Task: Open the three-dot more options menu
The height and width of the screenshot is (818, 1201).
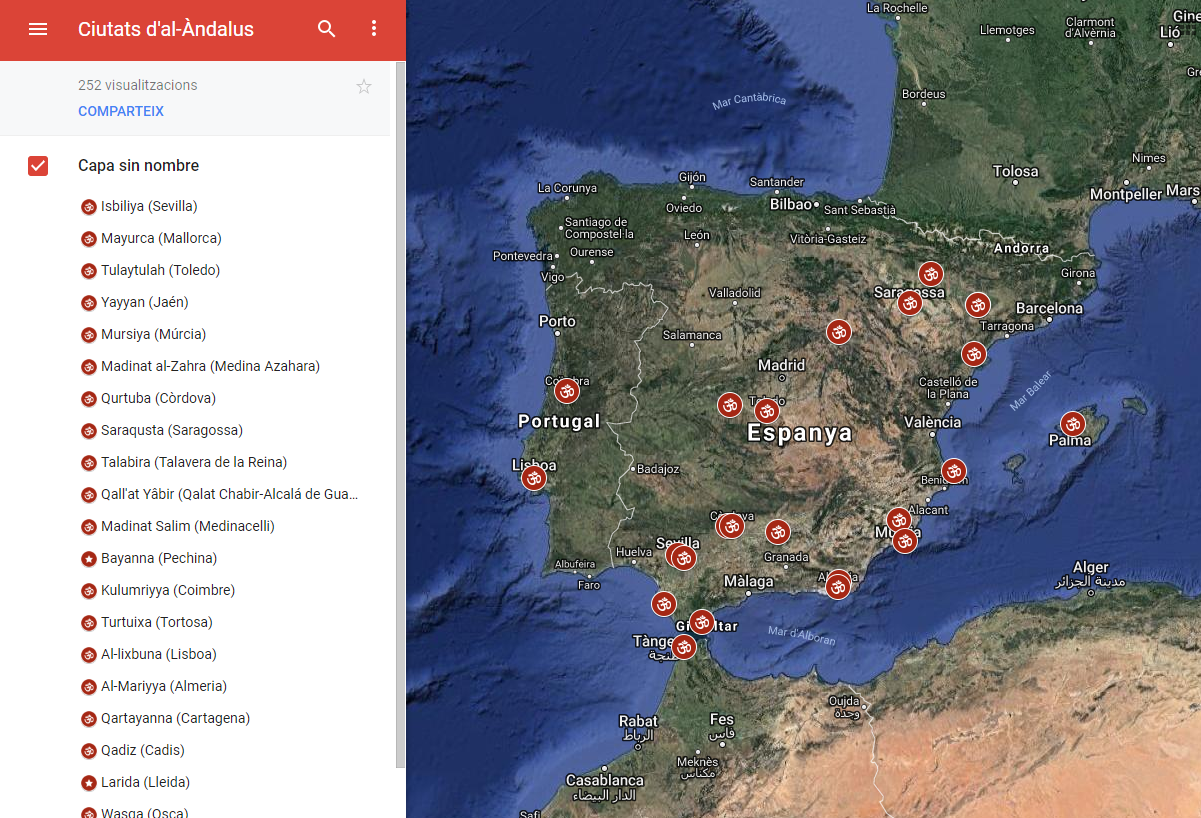Action: 374,29
